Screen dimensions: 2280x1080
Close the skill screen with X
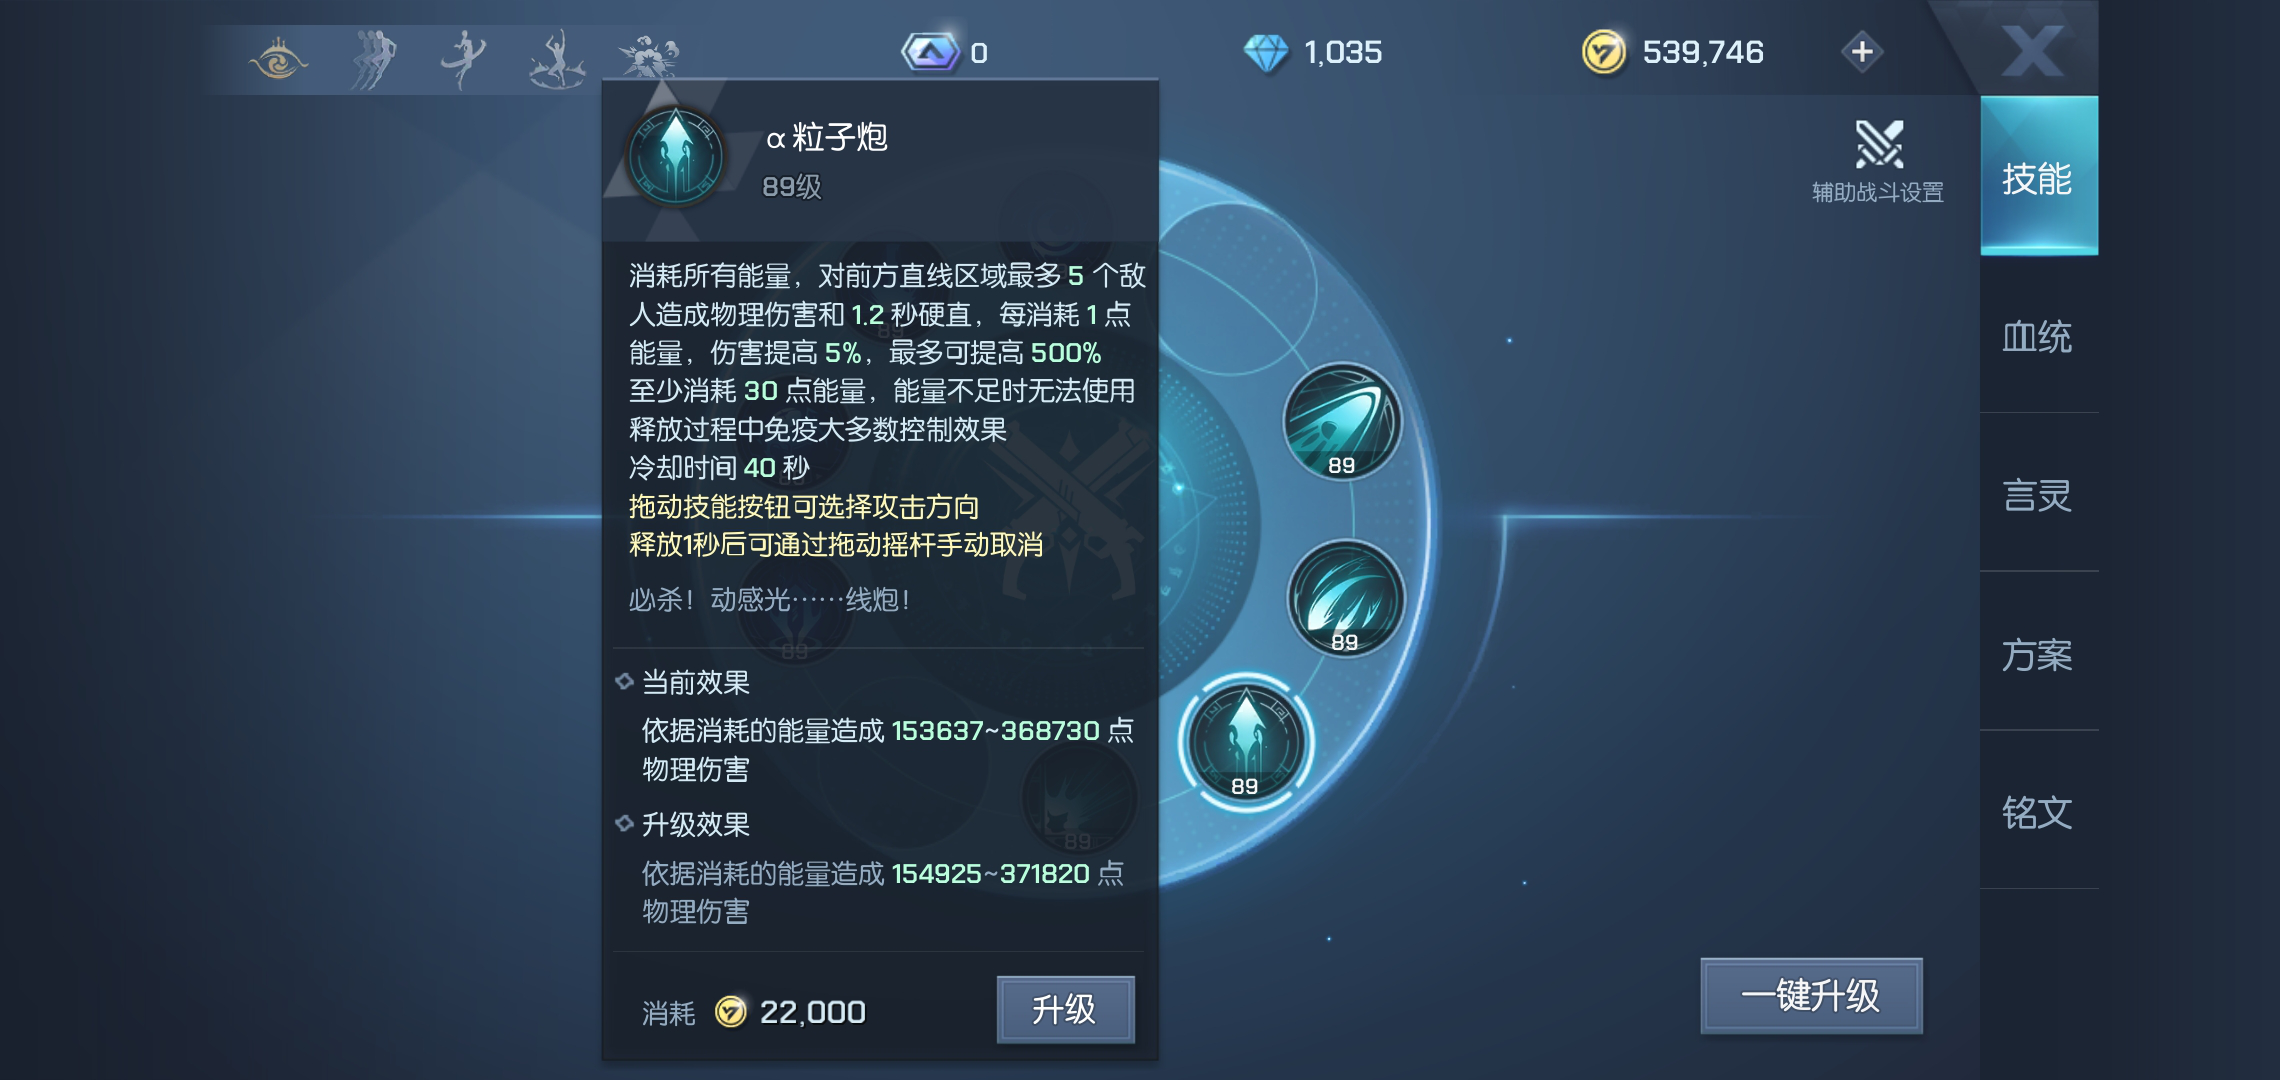[2033, 50]
